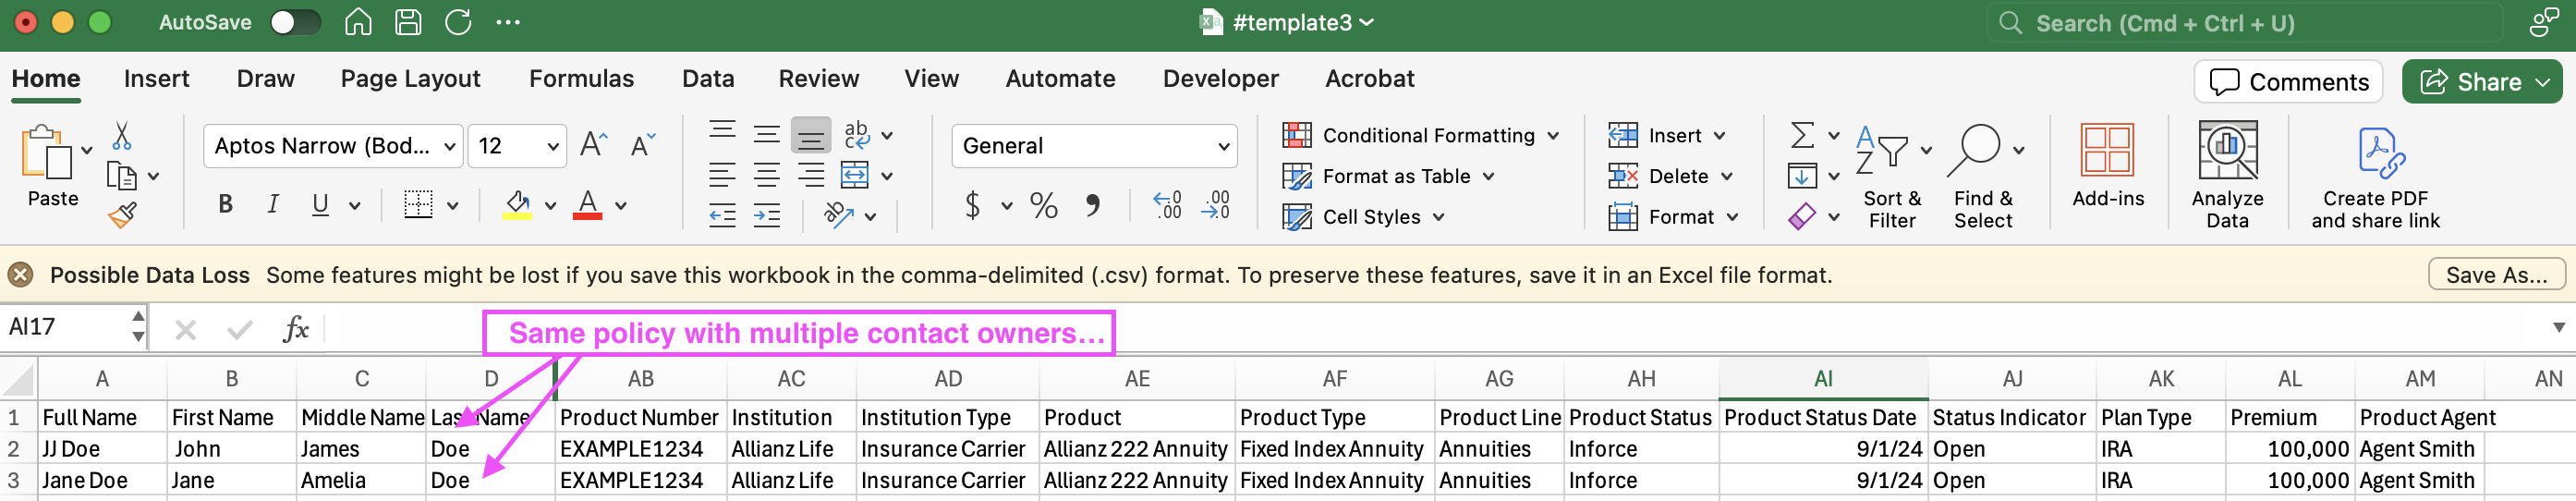This screenshot has height=501, width=2576.
Task: Click the Home icon in title bar
Action: [358, 22]
